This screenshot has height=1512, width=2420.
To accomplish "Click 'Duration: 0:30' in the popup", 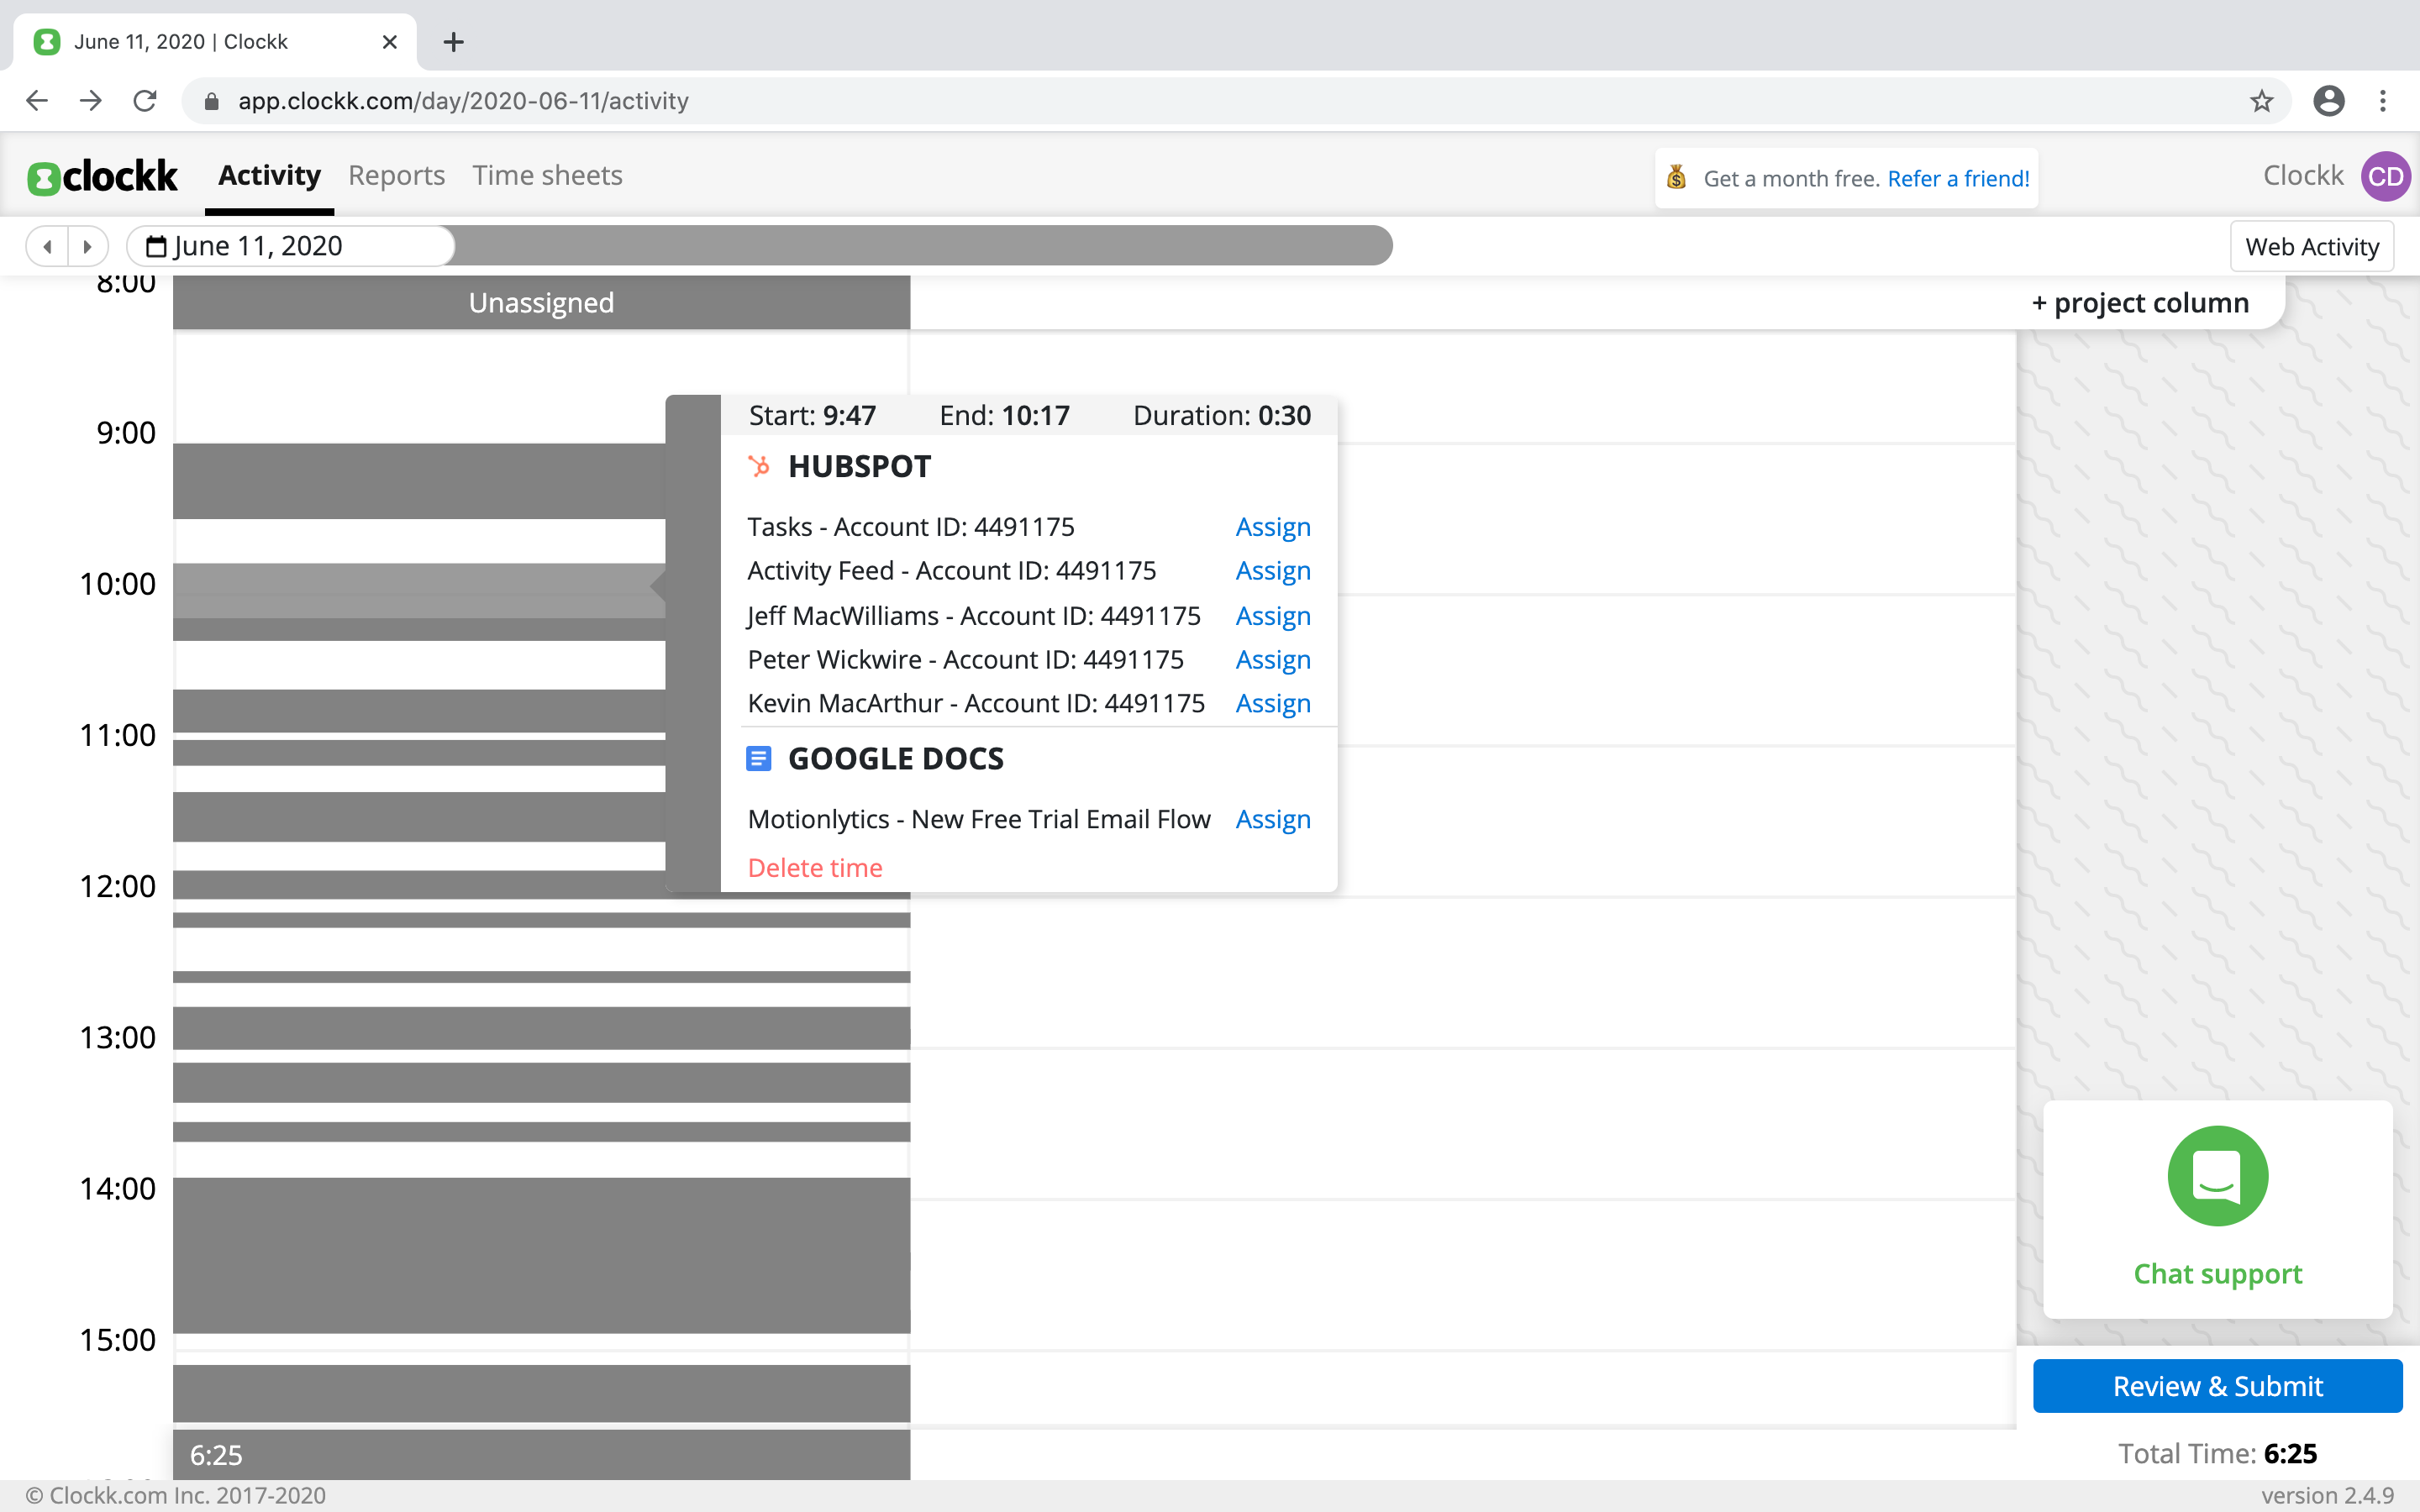I will [1221, 416].
